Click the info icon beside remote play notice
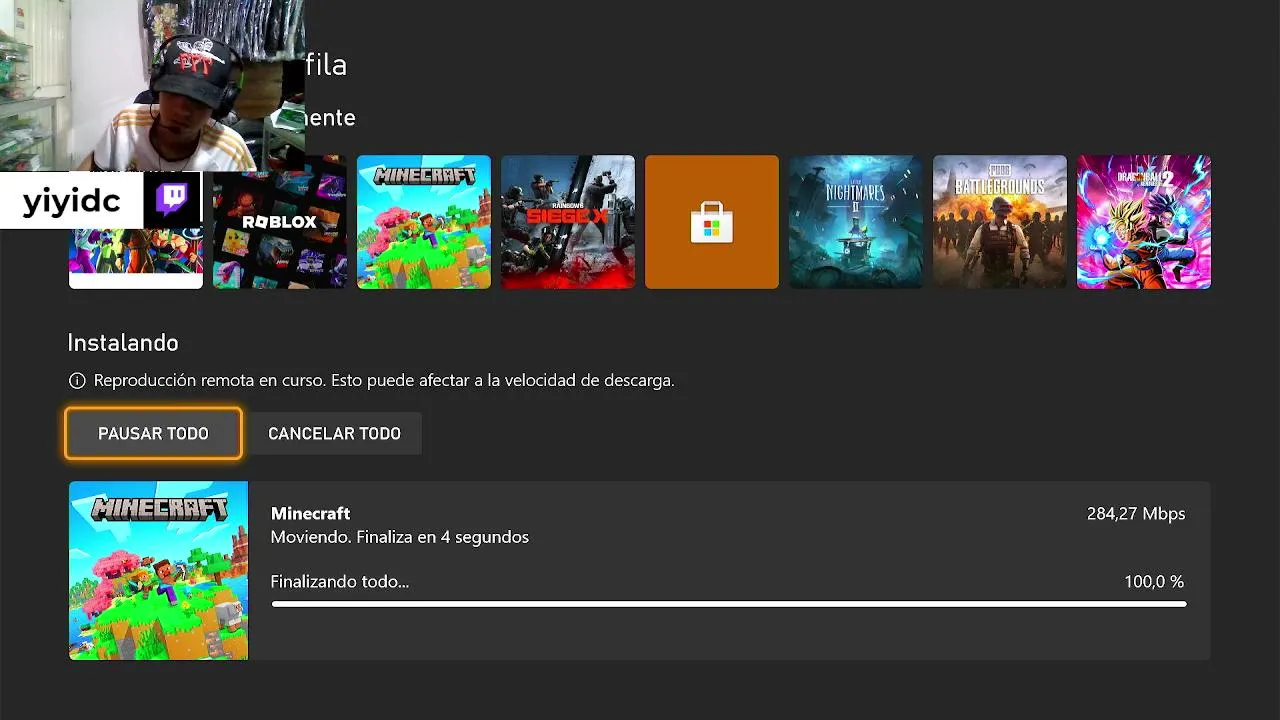1280x720 pixels. [x=77, y=381]
